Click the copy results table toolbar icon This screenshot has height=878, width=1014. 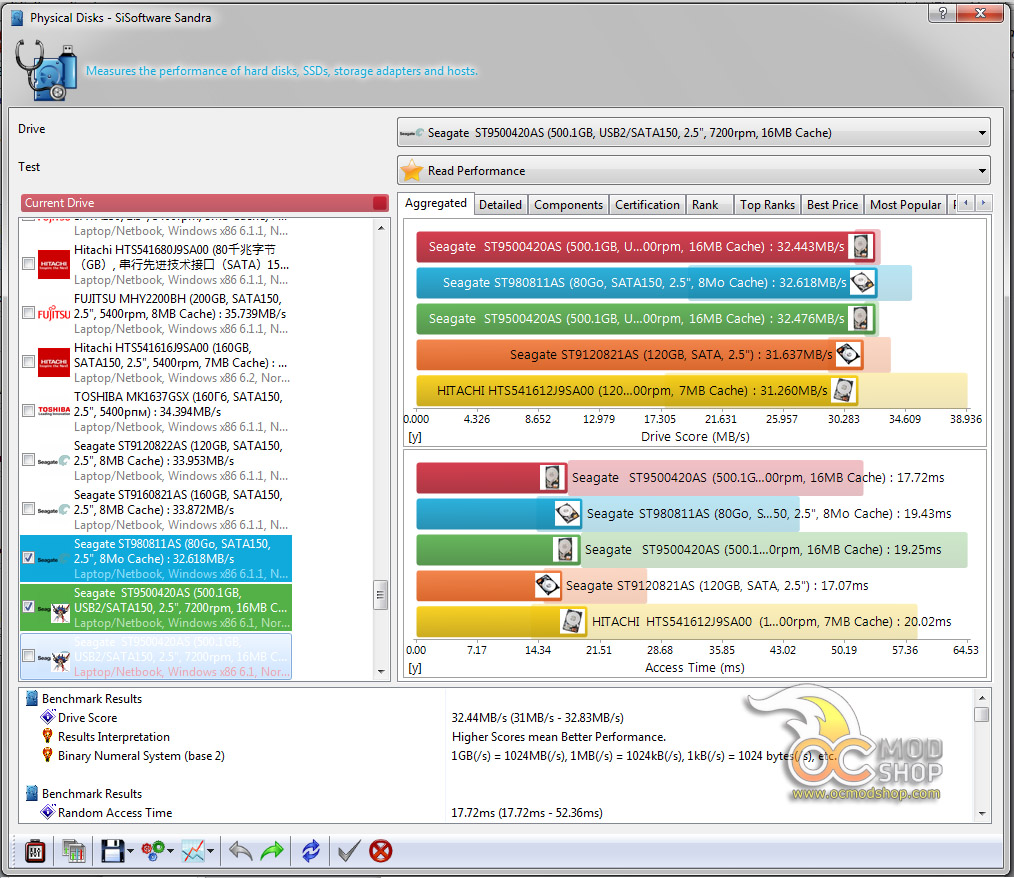click(x=74, y=851)
